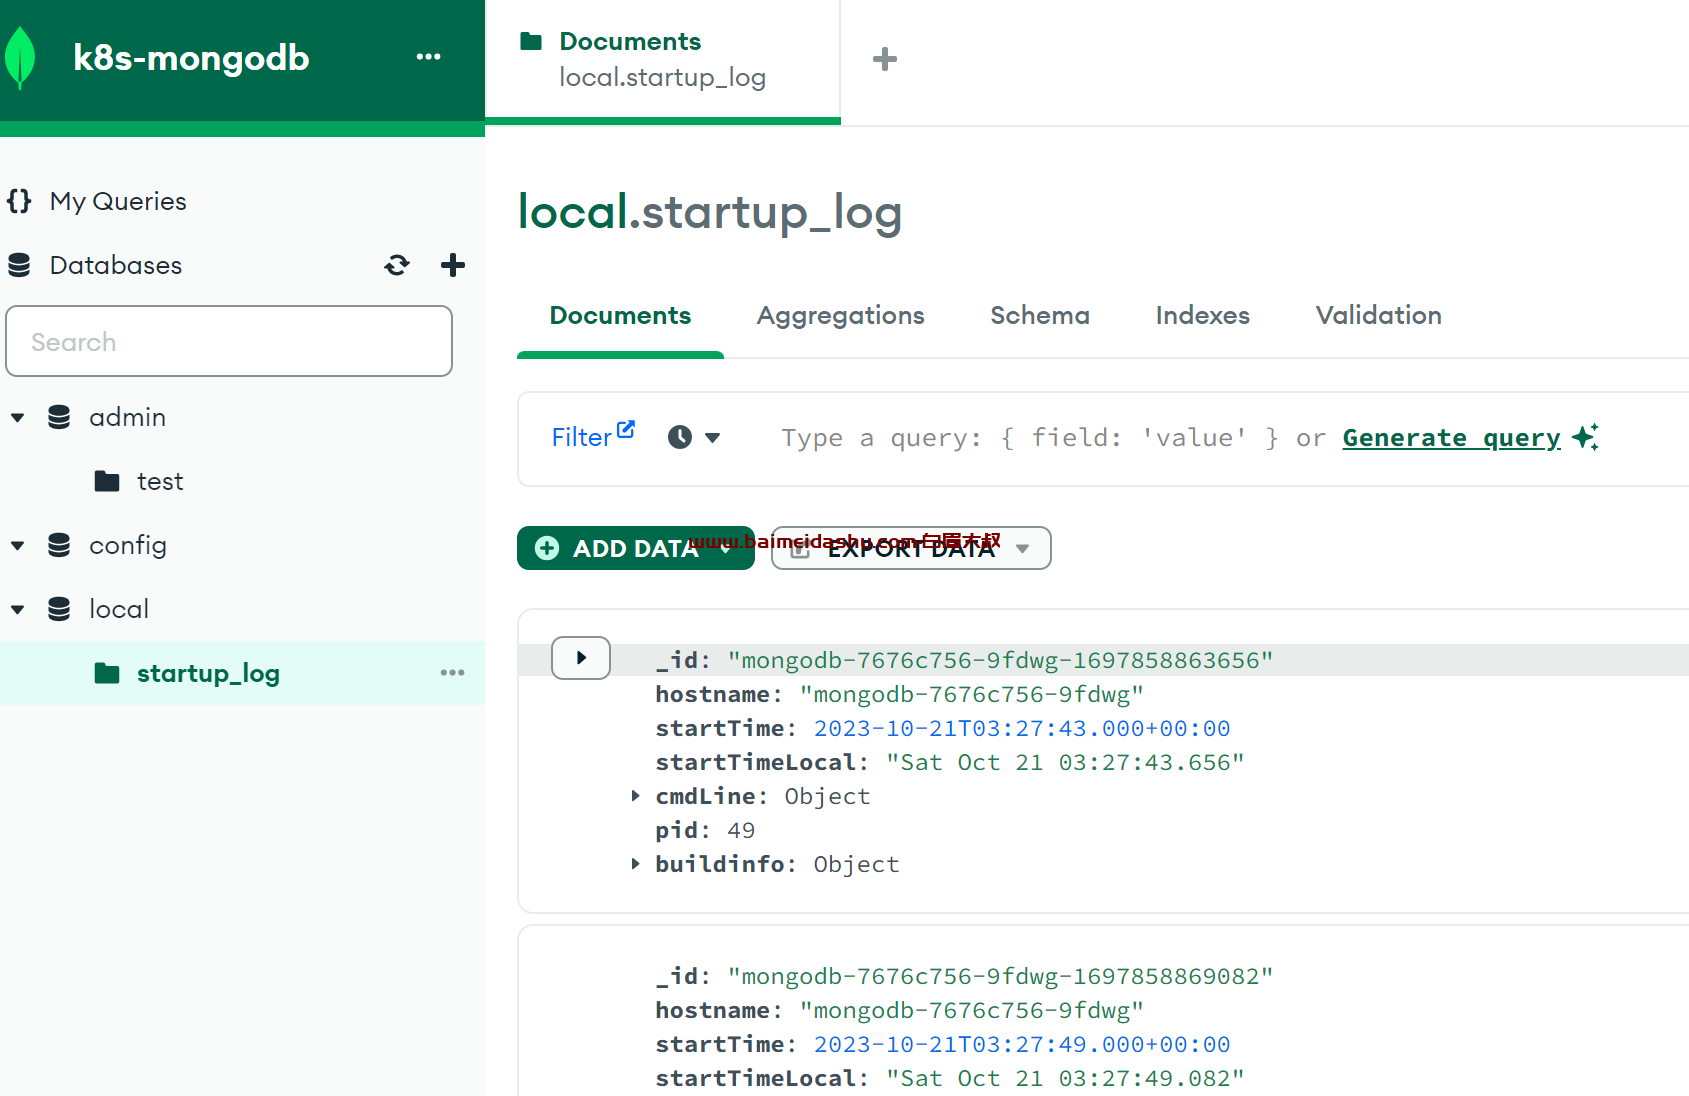Screen dimensions: 1689x1096
Task: Create a new database with plus icon
Action: (453, 265)
